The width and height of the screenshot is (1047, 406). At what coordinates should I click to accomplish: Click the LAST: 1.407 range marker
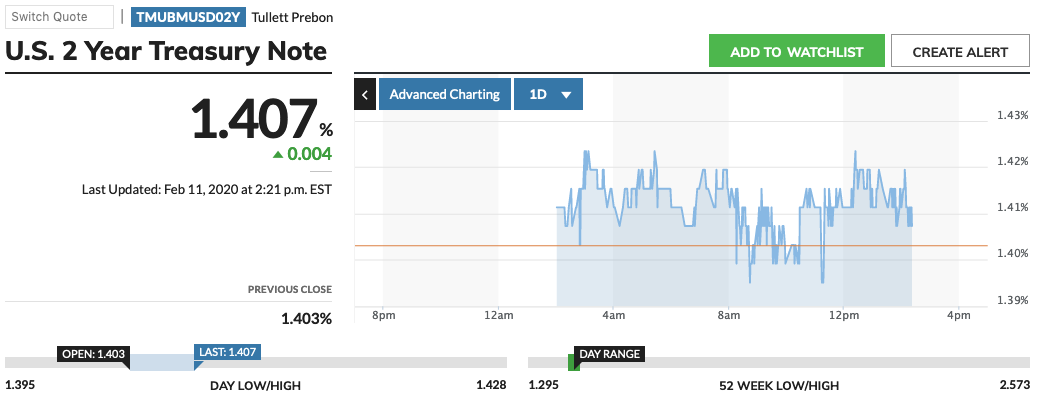point(227,353)
